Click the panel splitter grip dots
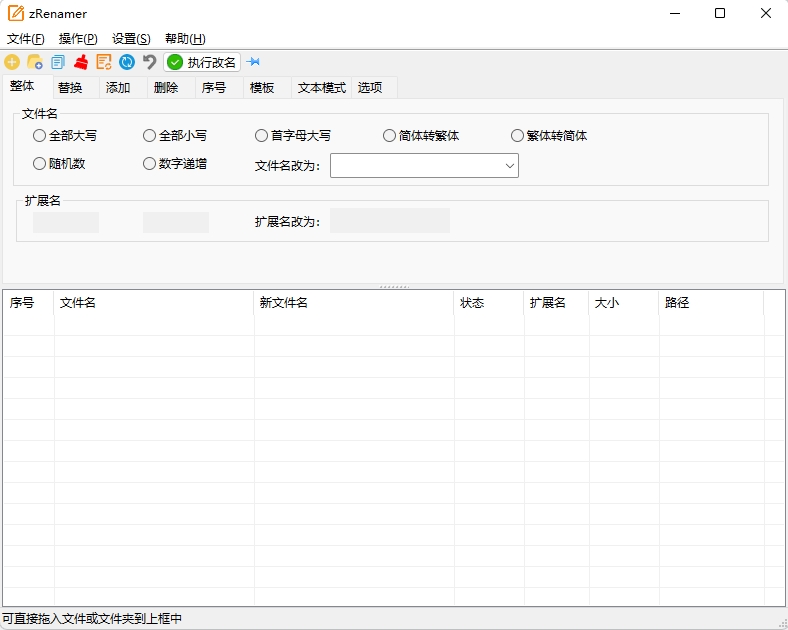Screen dimensions: 788x630 [x=394, y=287]
